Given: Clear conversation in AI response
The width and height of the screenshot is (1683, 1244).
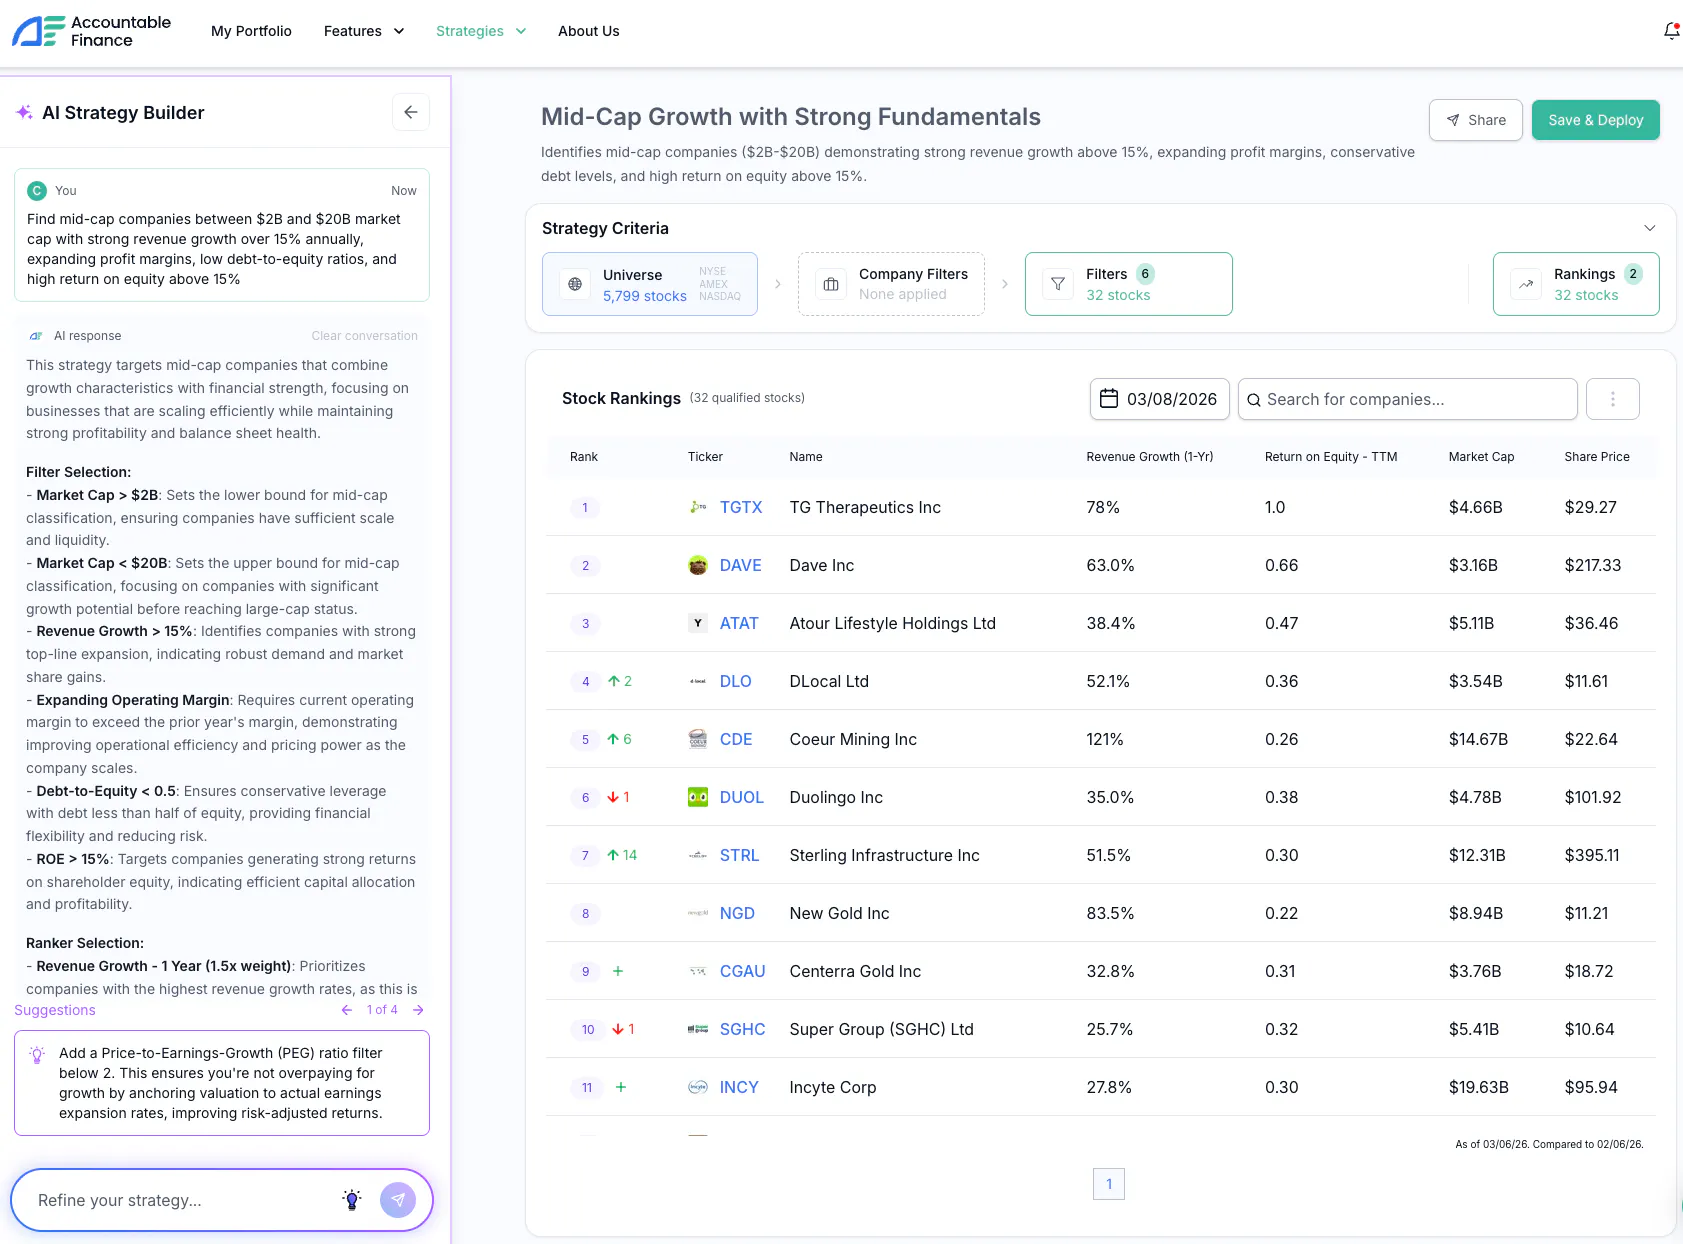Looking at the screenshot, I should click(365, 336).
